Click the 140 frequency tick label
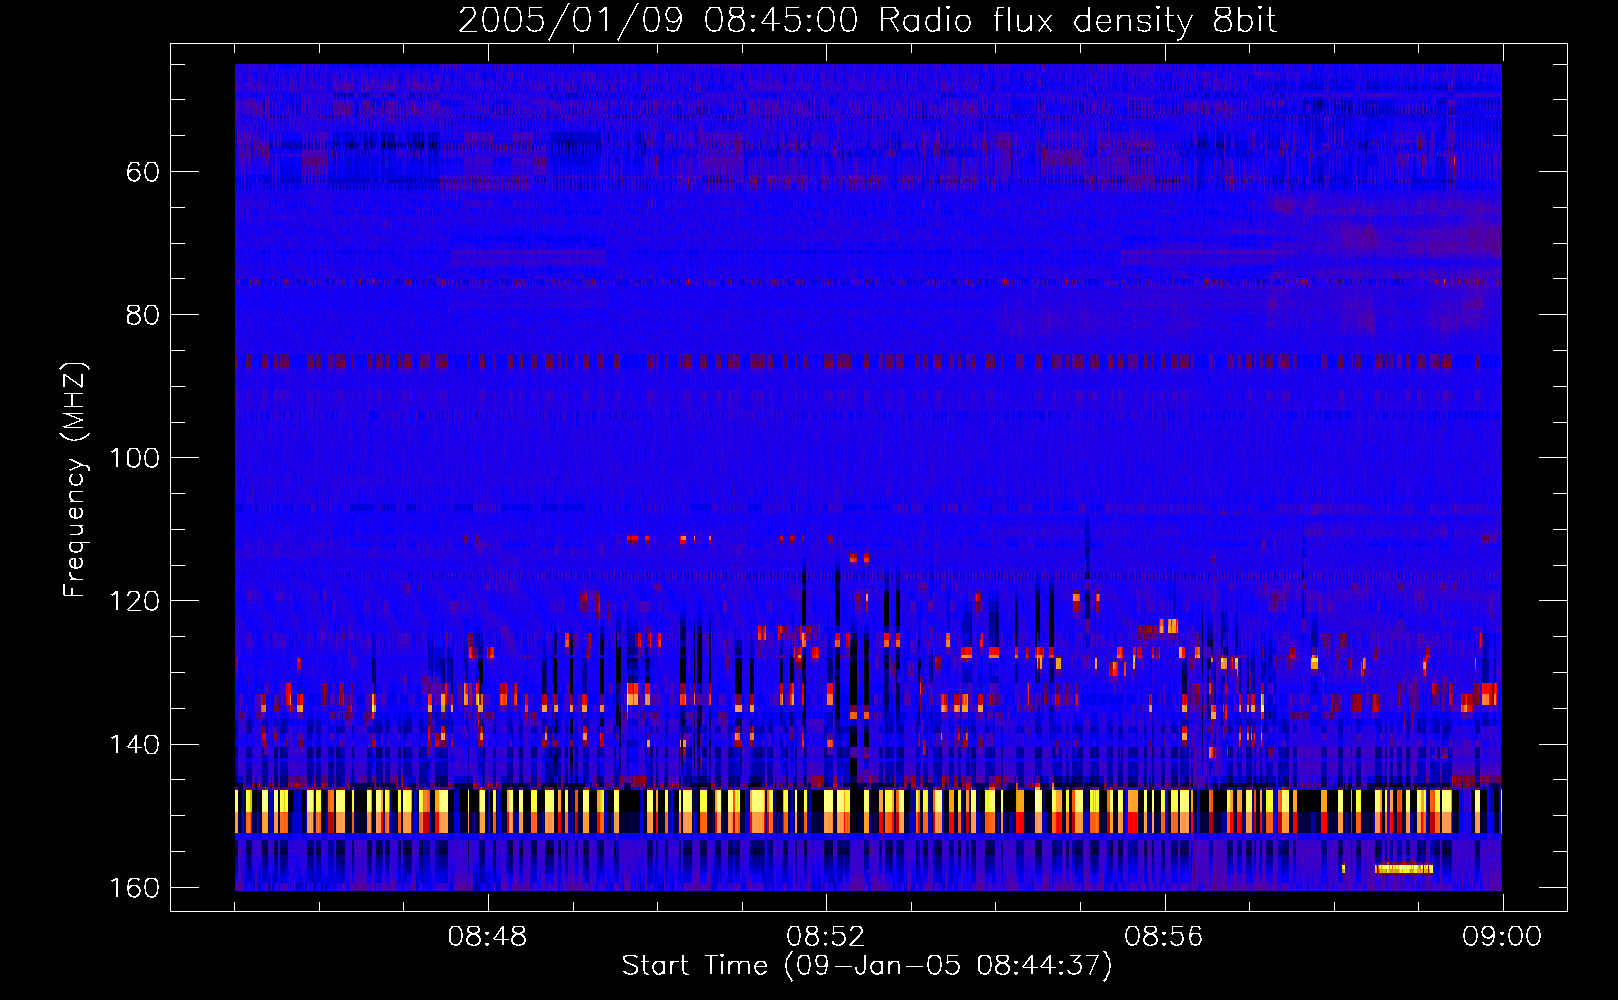This screenshot has height=1000, width=1618. click(134, 745)
